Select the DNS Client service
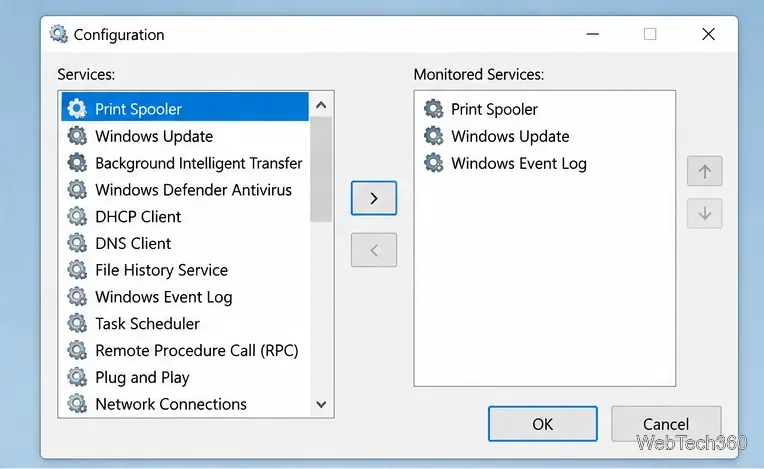Image resolution: width=764 pixels, height=469 pixels. pyautogui.click(x=185, y=243)
